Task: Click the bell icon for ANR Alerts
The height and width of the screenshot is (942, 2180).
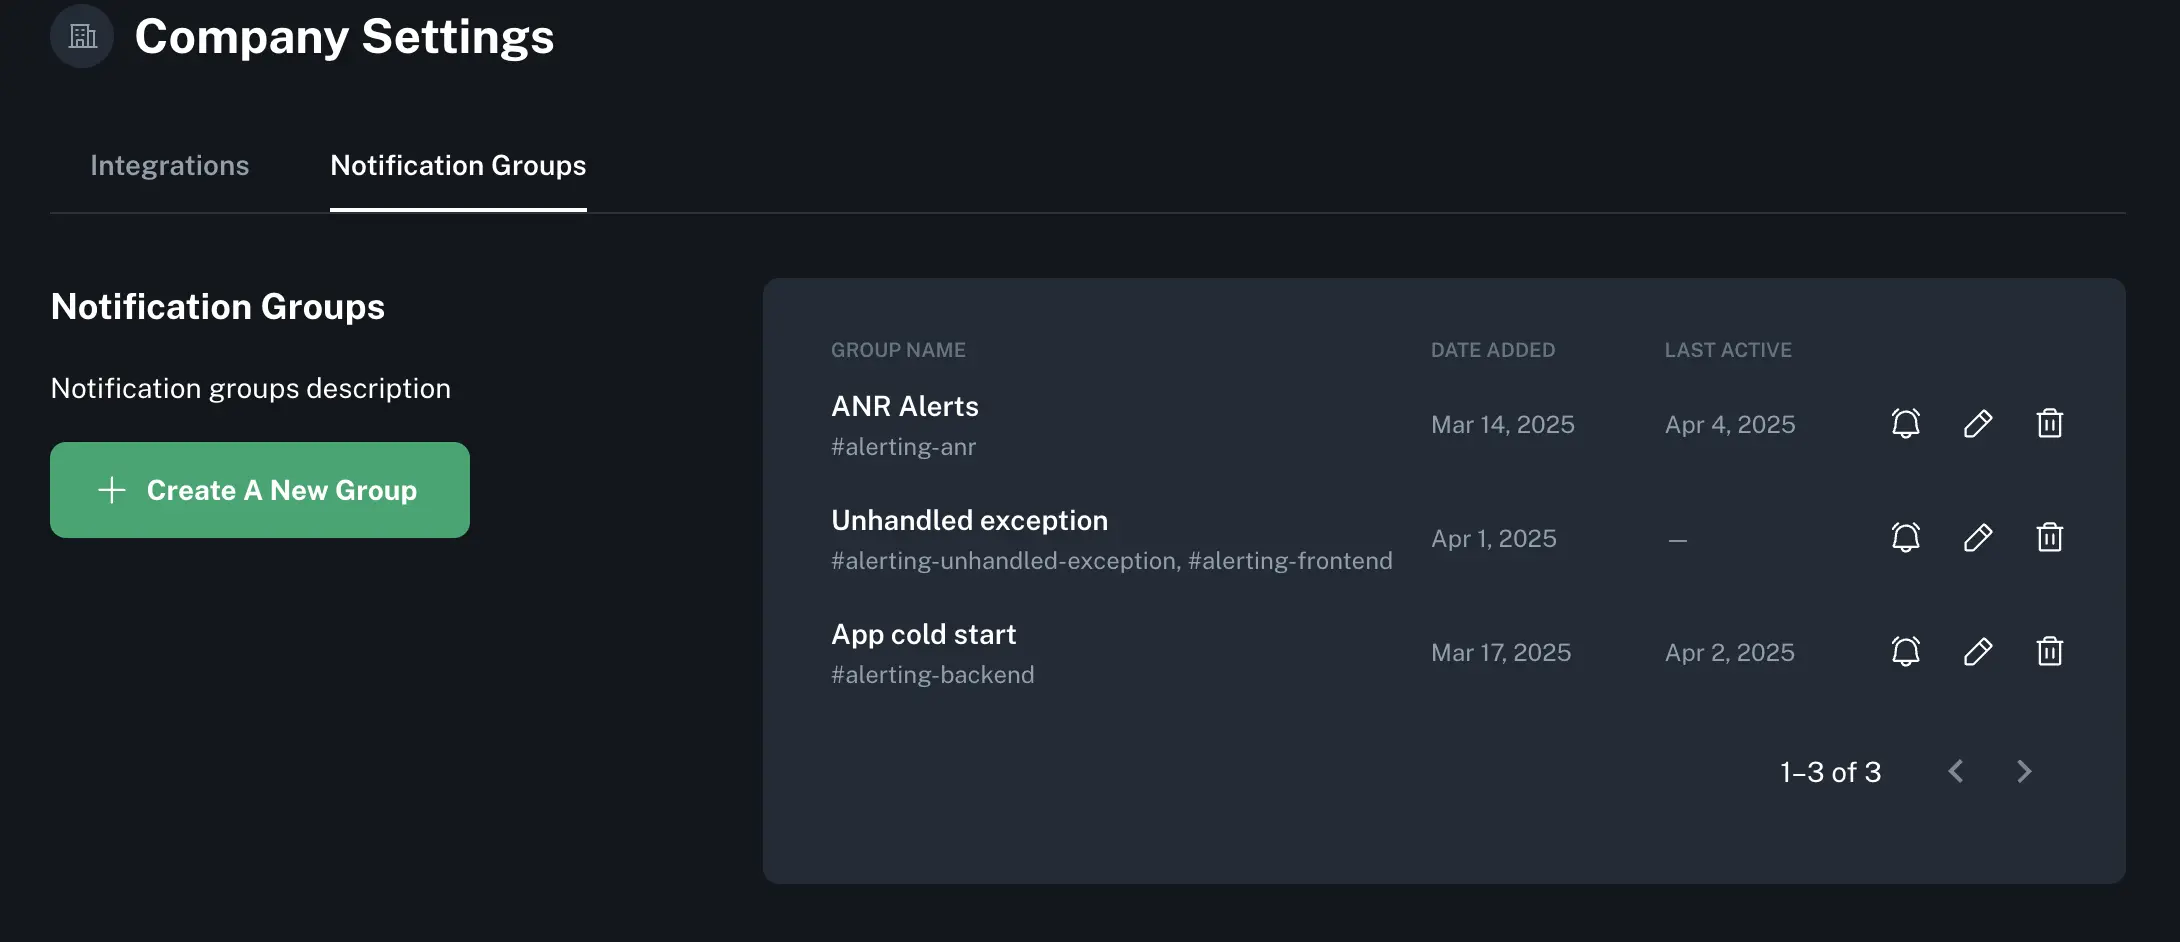Action: tap(1905, 424)
